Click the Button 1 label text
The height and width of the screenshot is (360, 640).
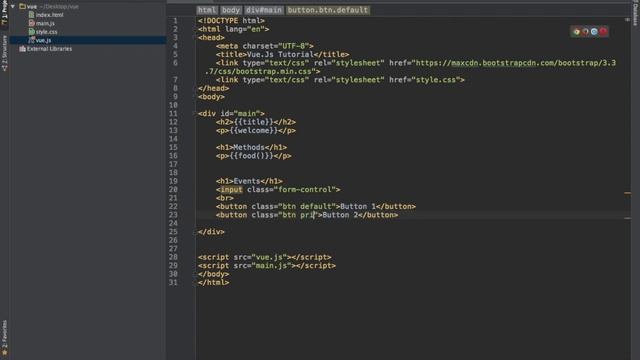[x=358, y=207]
